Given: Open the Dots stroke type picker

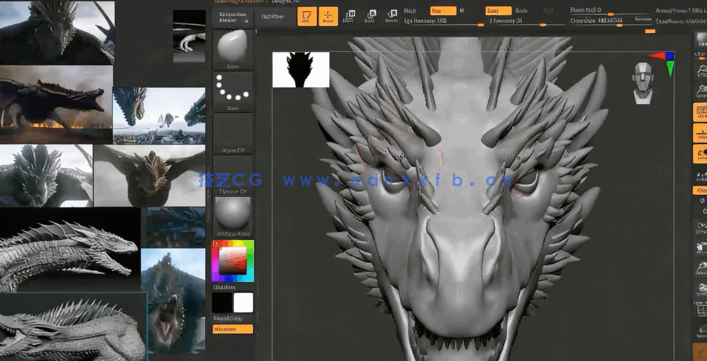Looking at the screenshot, I should pos(233,91).
